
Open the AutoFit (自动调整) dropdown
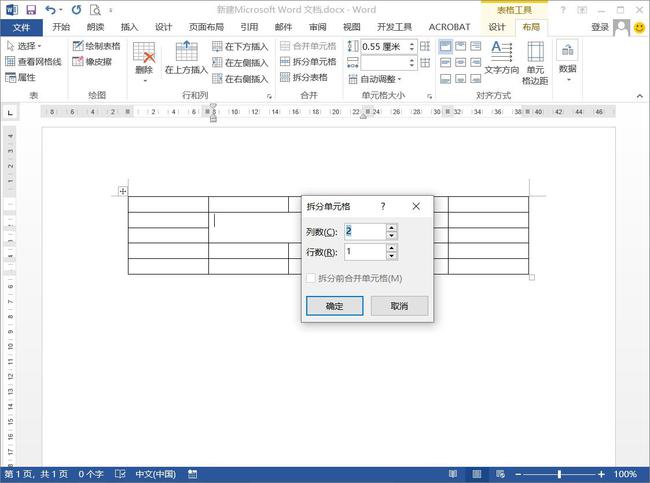[380, 78]
